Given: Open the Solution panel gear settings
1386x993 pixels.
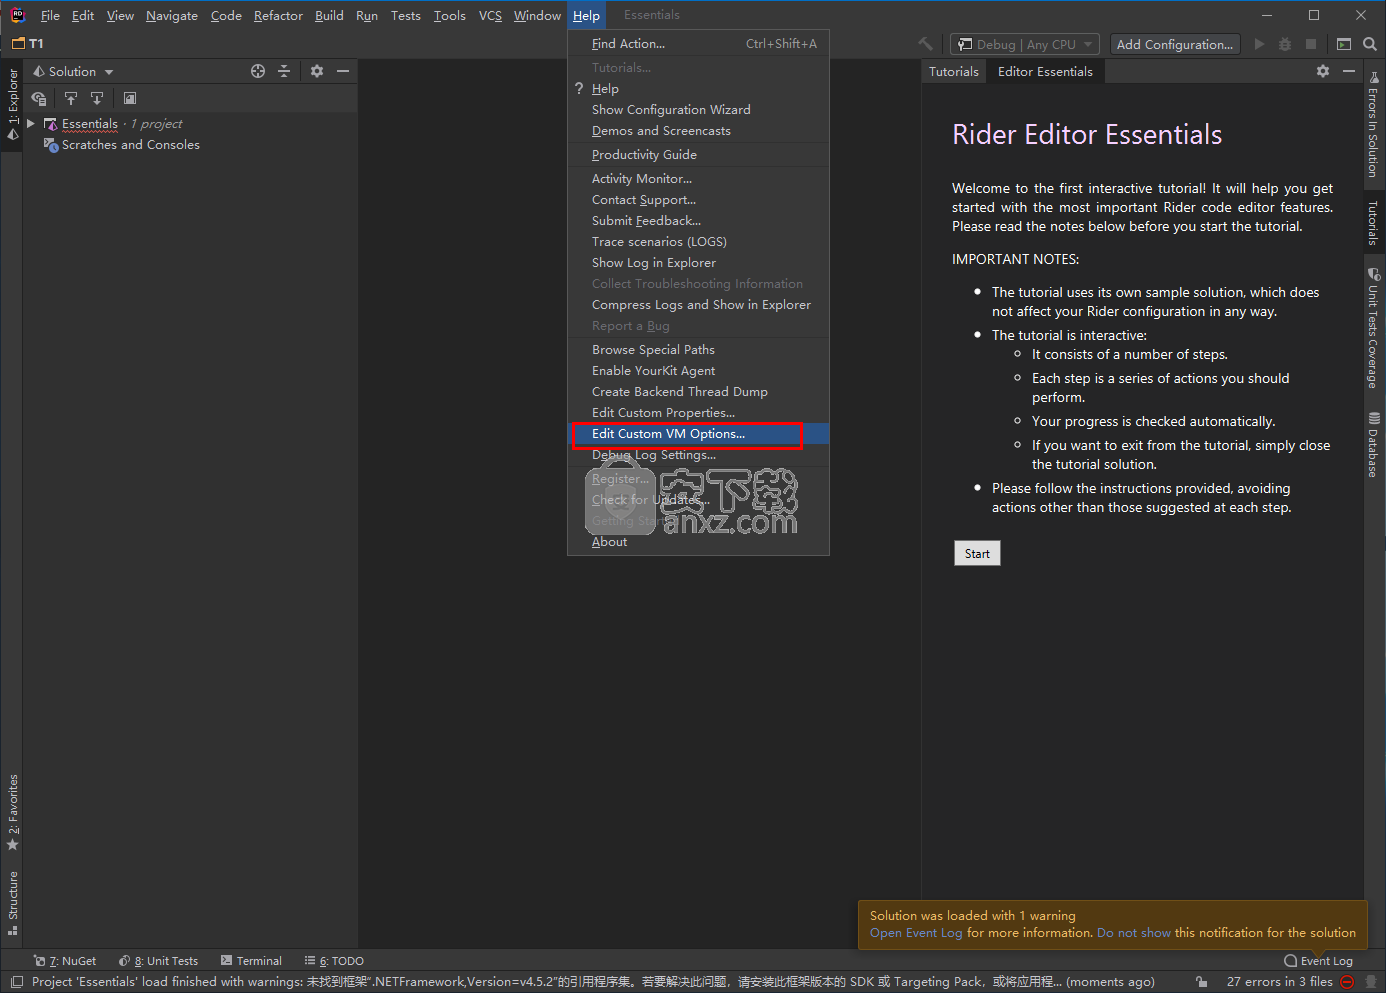Looking at the screenshot, I should [x=317, y=71].
